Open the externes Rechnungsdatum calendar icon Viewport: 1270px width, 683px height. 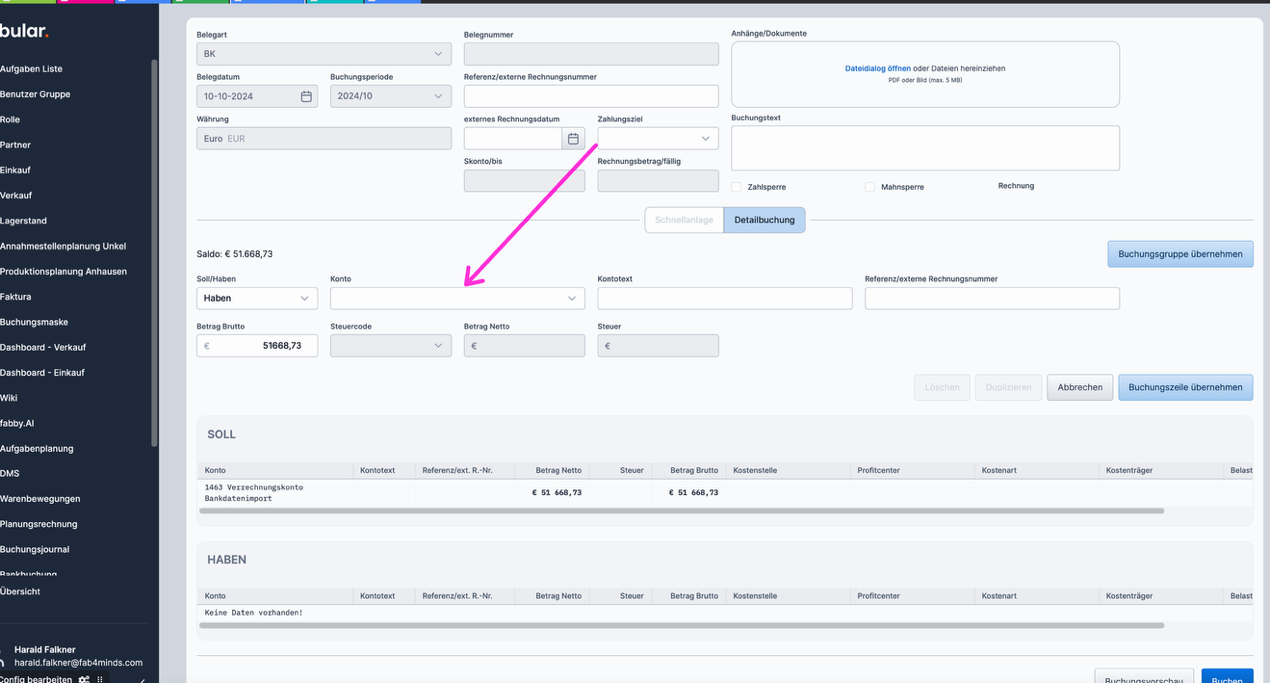[x=573, y=138]
